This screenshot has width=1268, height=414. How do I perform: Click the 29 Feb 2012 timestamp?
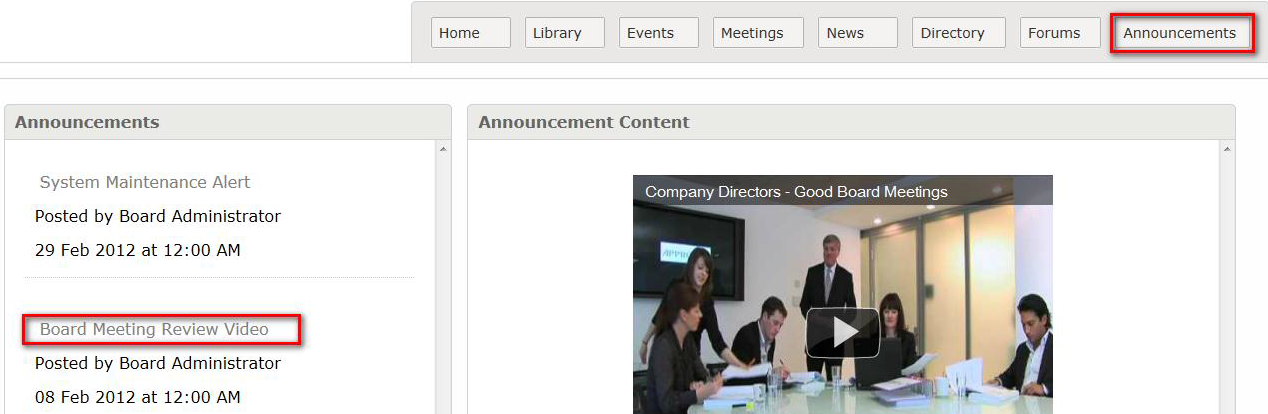(x=138, y=250)
